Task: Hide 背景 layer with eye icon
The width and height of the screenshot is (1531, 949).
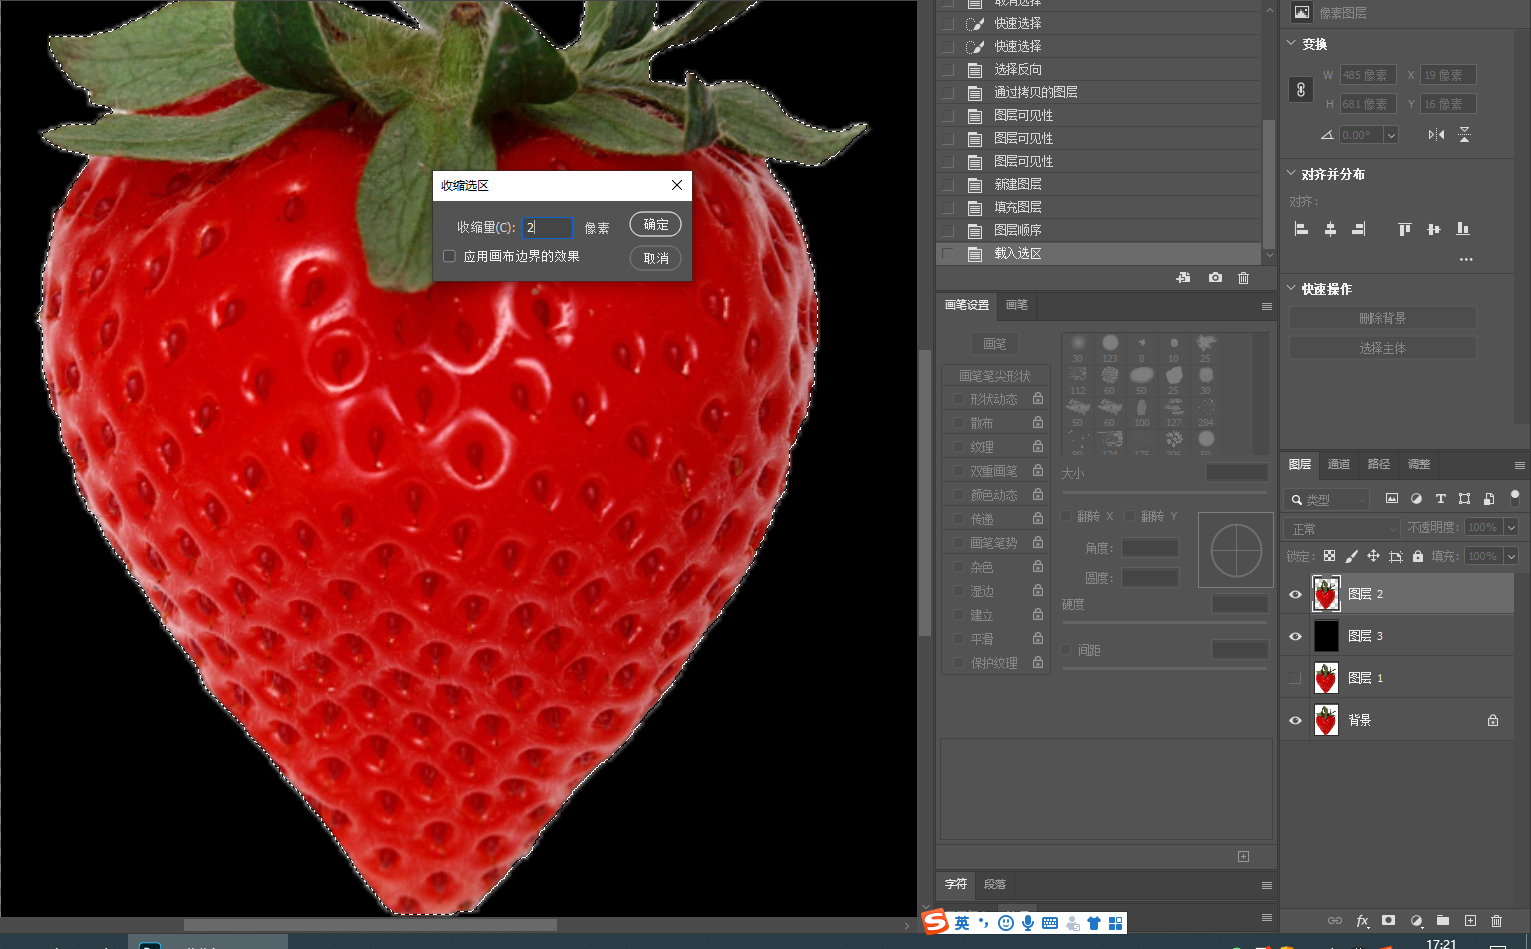Action: [1295, 720]
